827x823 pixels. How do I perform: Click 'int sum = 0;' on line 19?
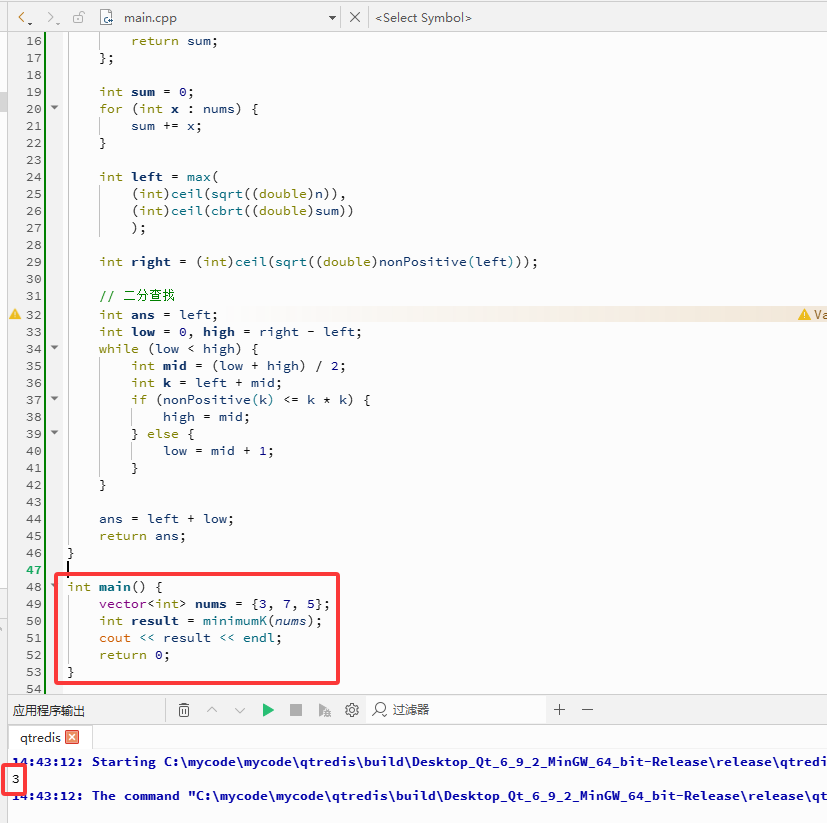147,92
